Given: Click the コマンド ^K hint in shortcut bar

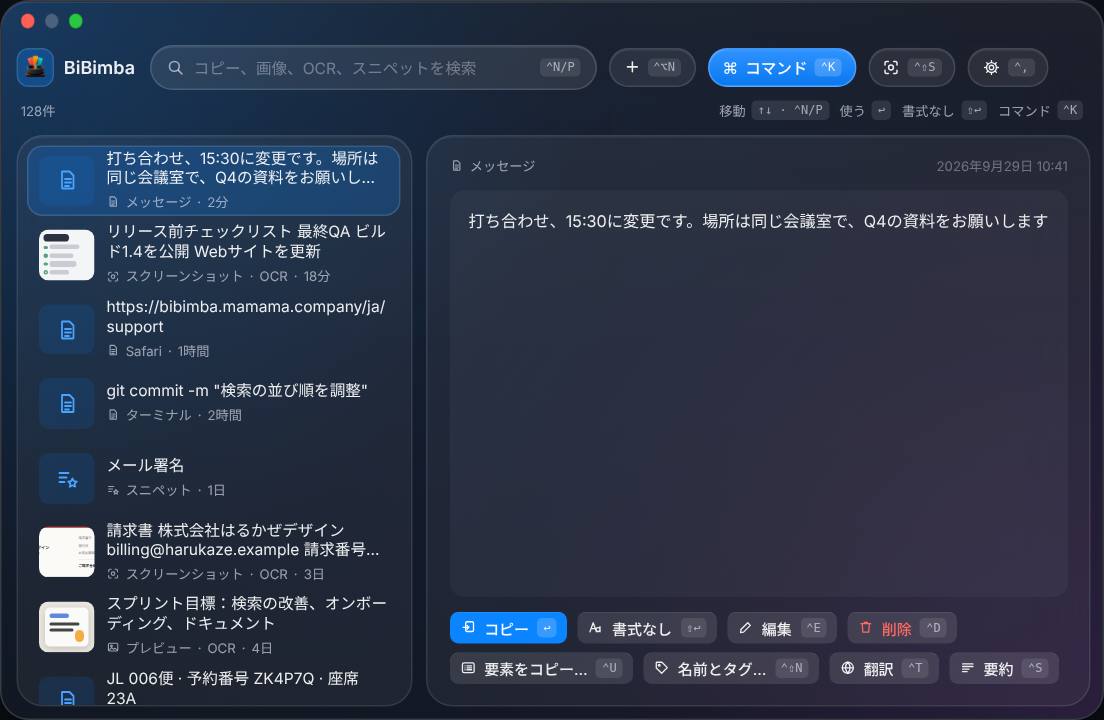Looking at the screenshot, I should tap(1041, 110).
